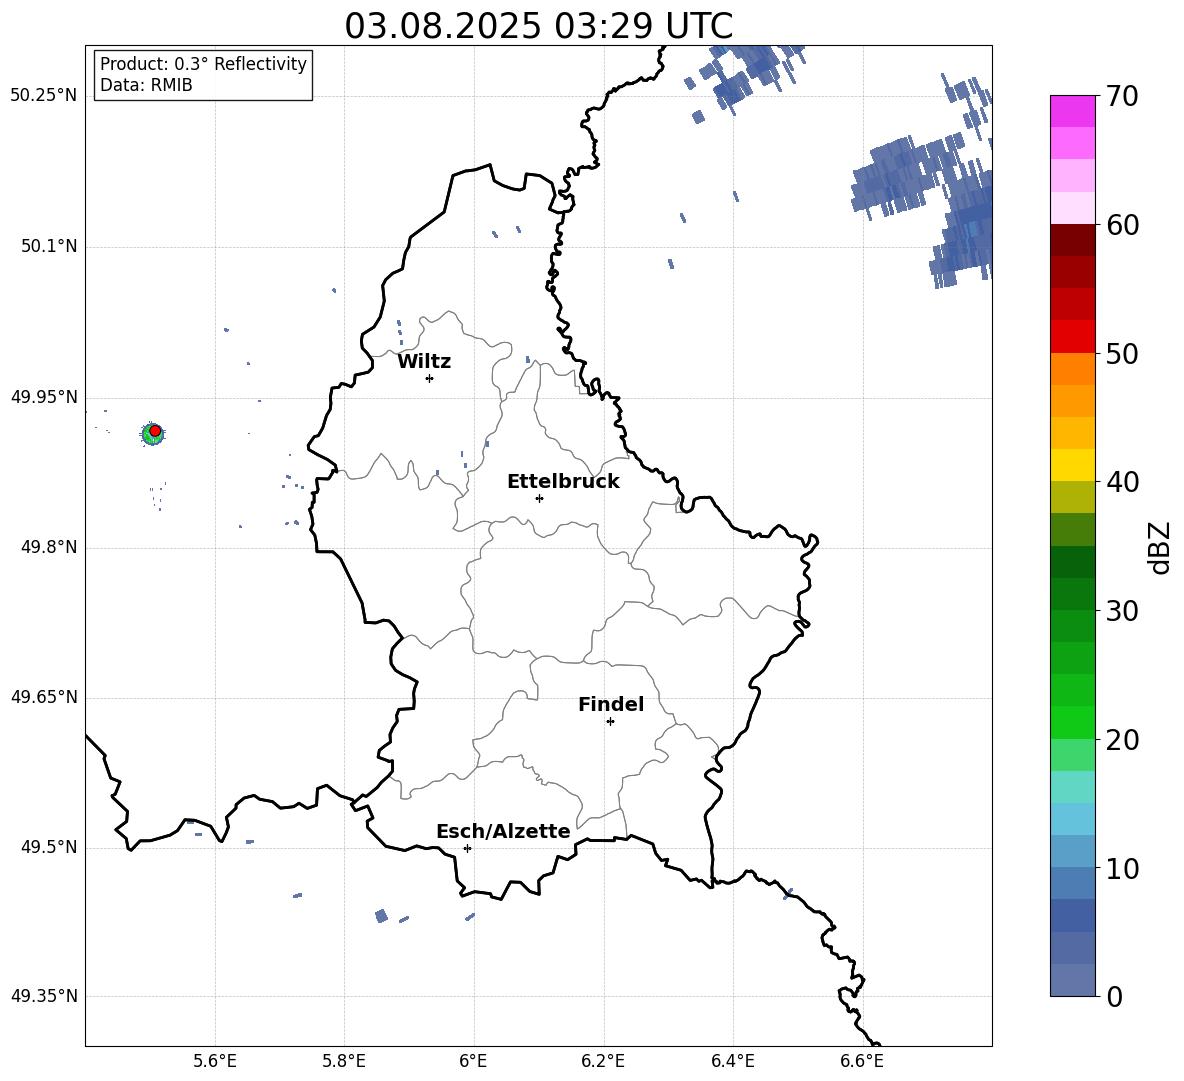The width and height of the screenshot is (1184, 1081).
Task: Click the Findel station cross marker
Action: 610,722
